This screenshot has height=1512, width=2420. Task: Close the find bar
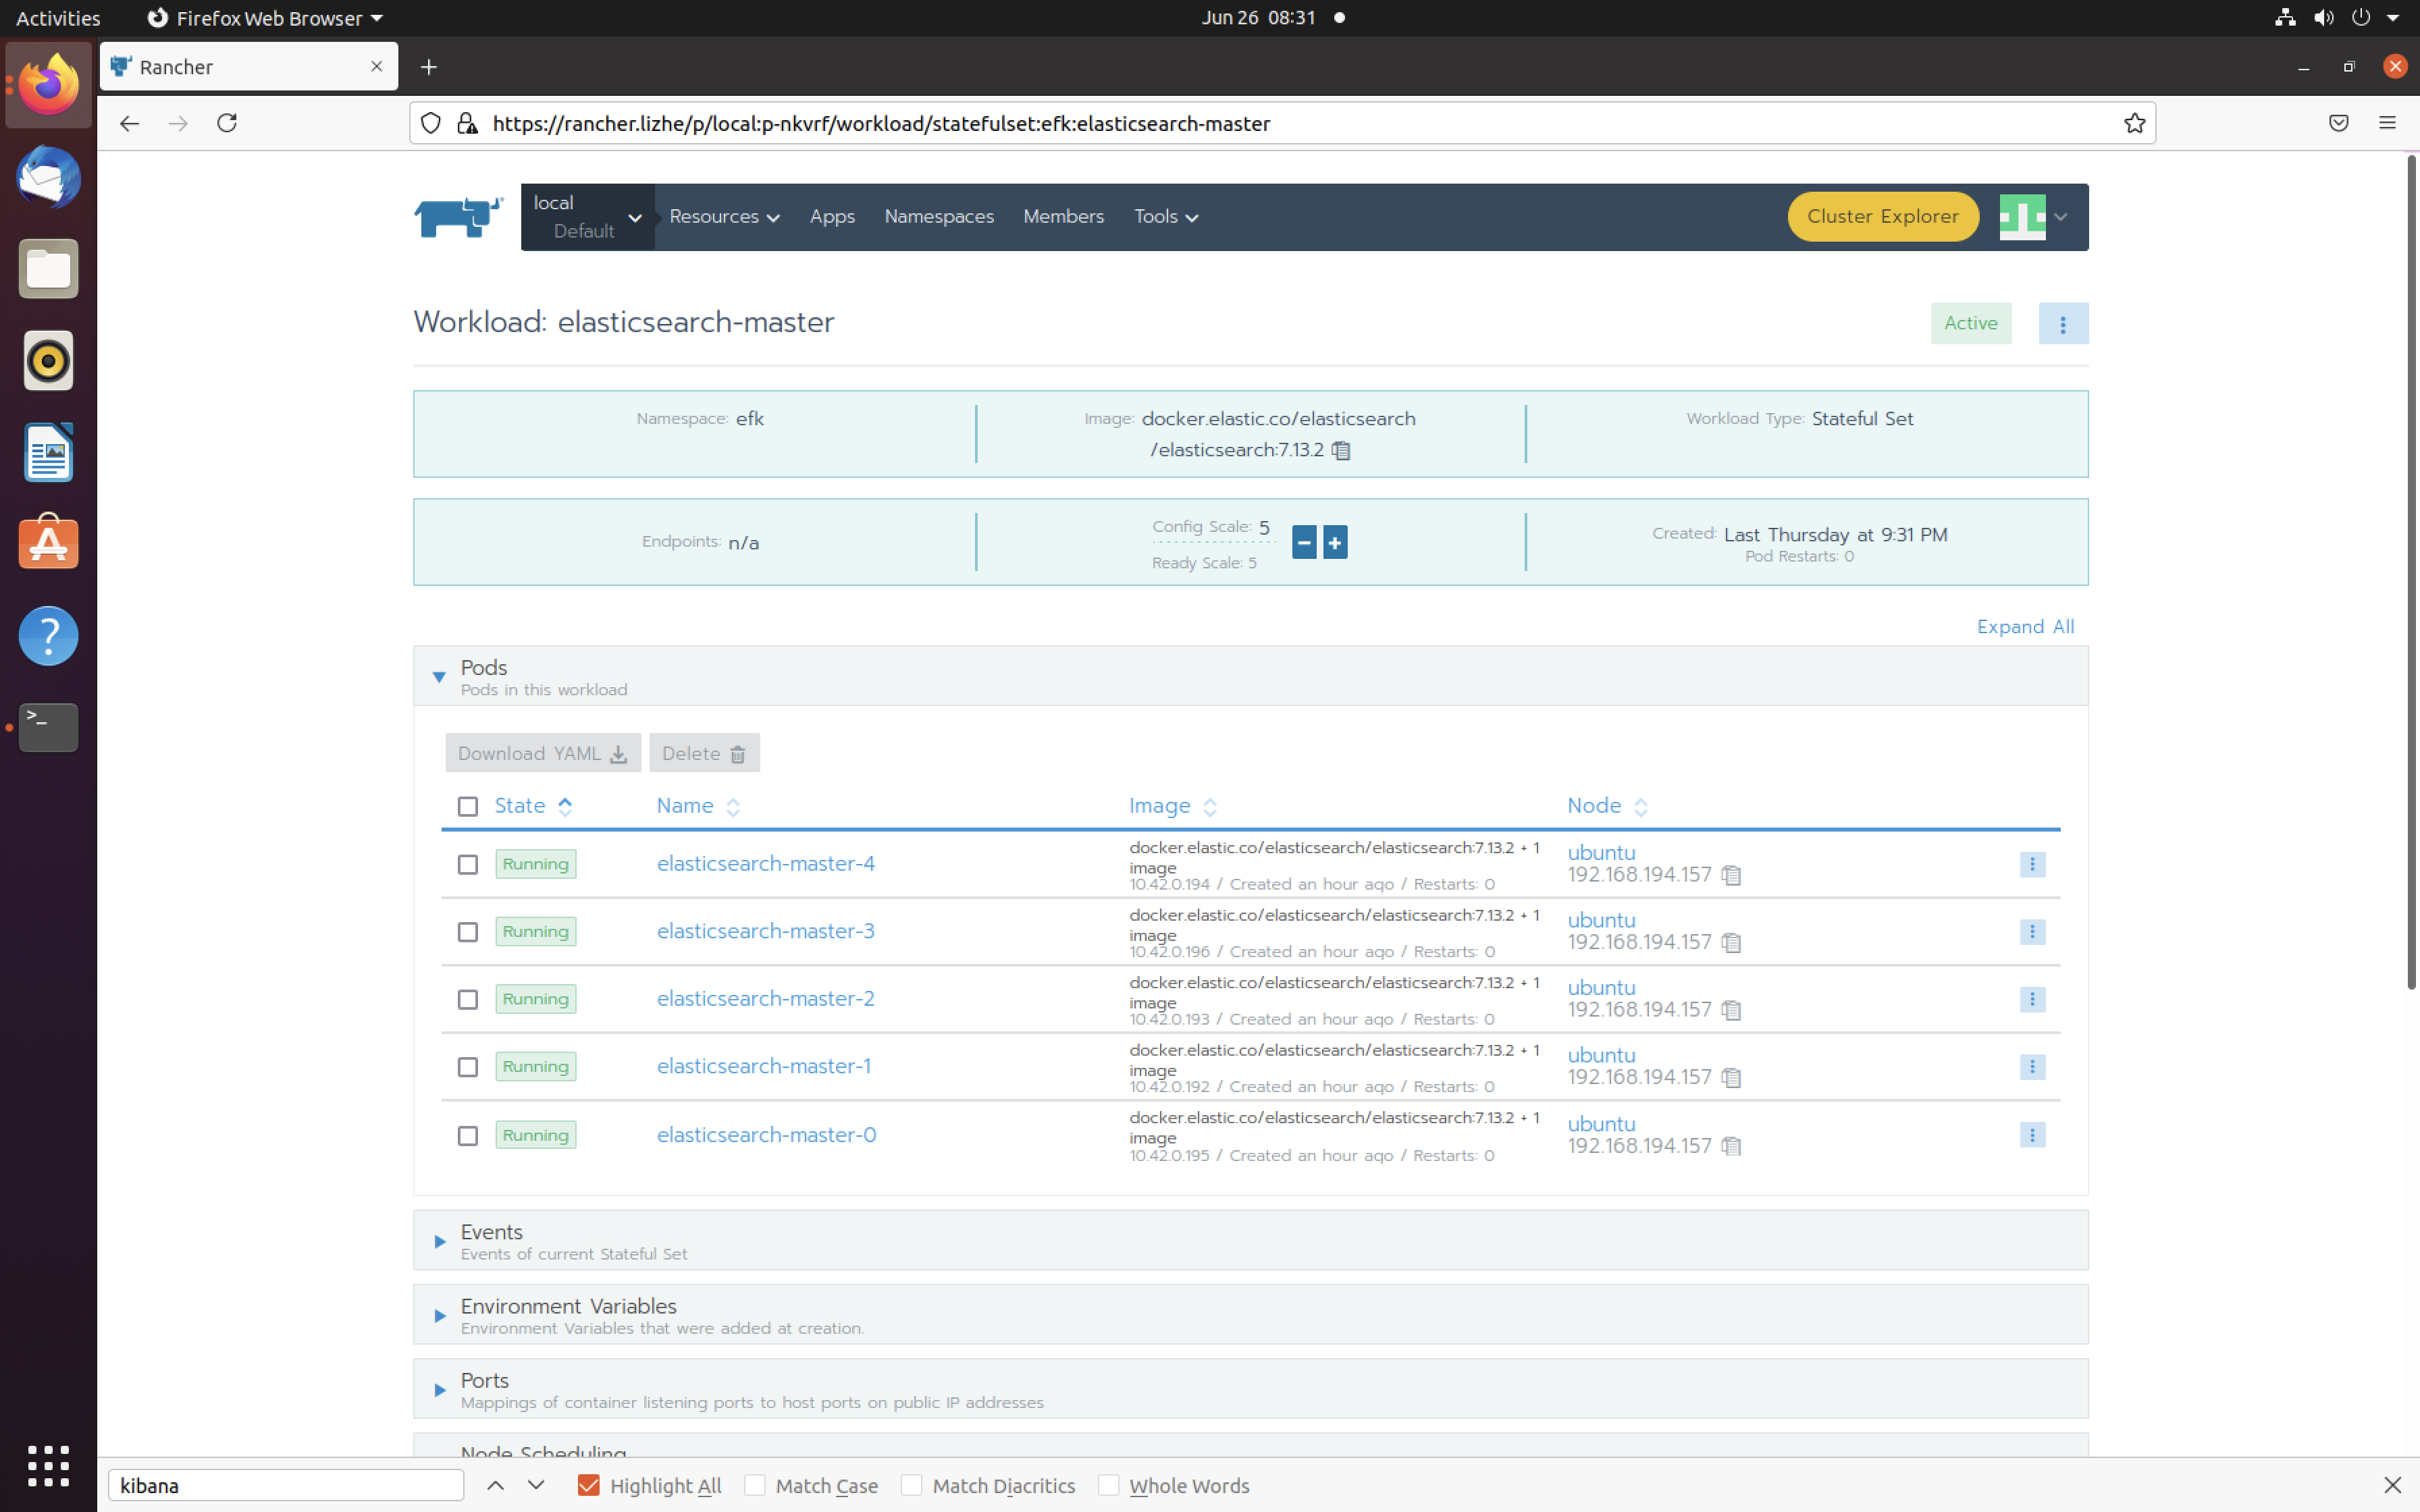2392,1485
